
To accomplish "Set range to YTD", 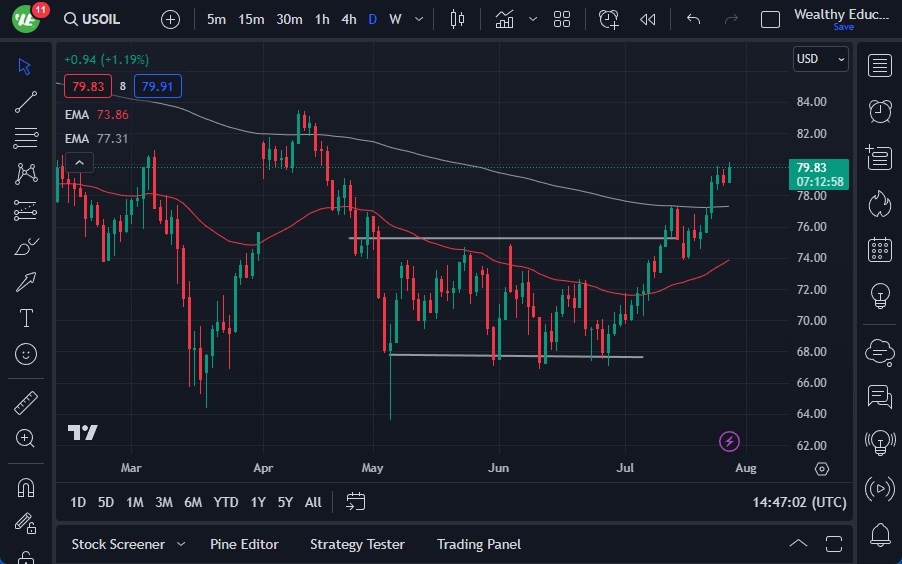I will click(x=226, y=502).
